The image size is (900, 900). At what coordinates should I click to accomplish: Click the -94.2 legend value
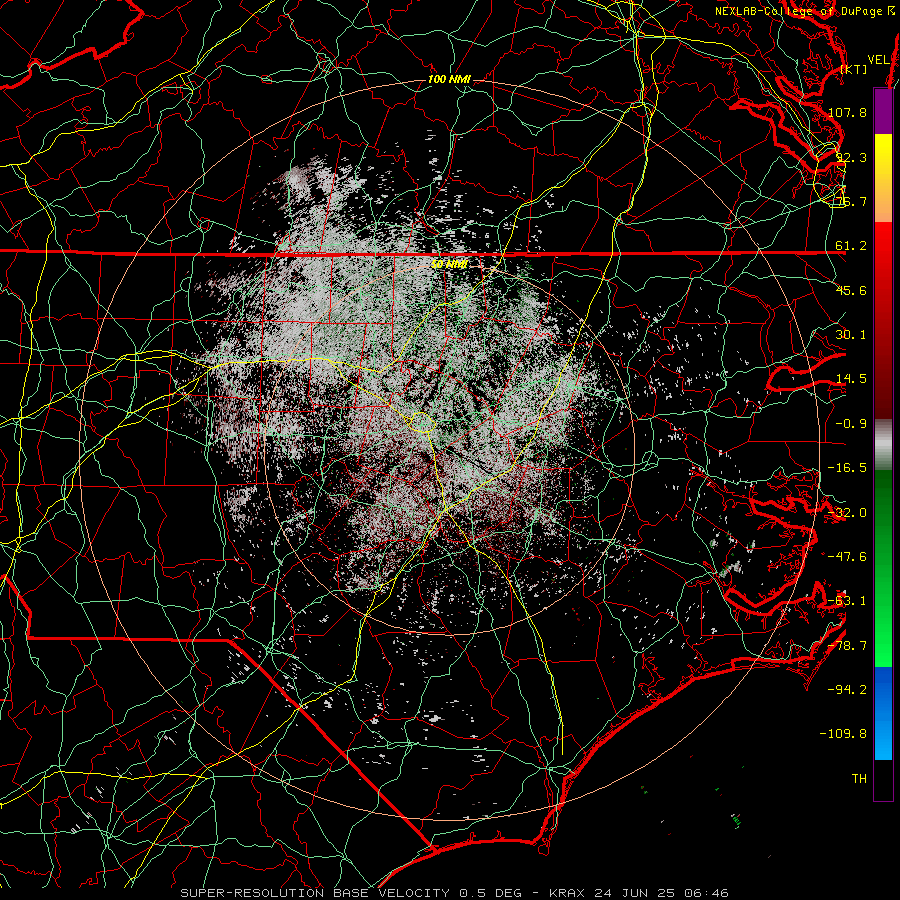(847, 689)
